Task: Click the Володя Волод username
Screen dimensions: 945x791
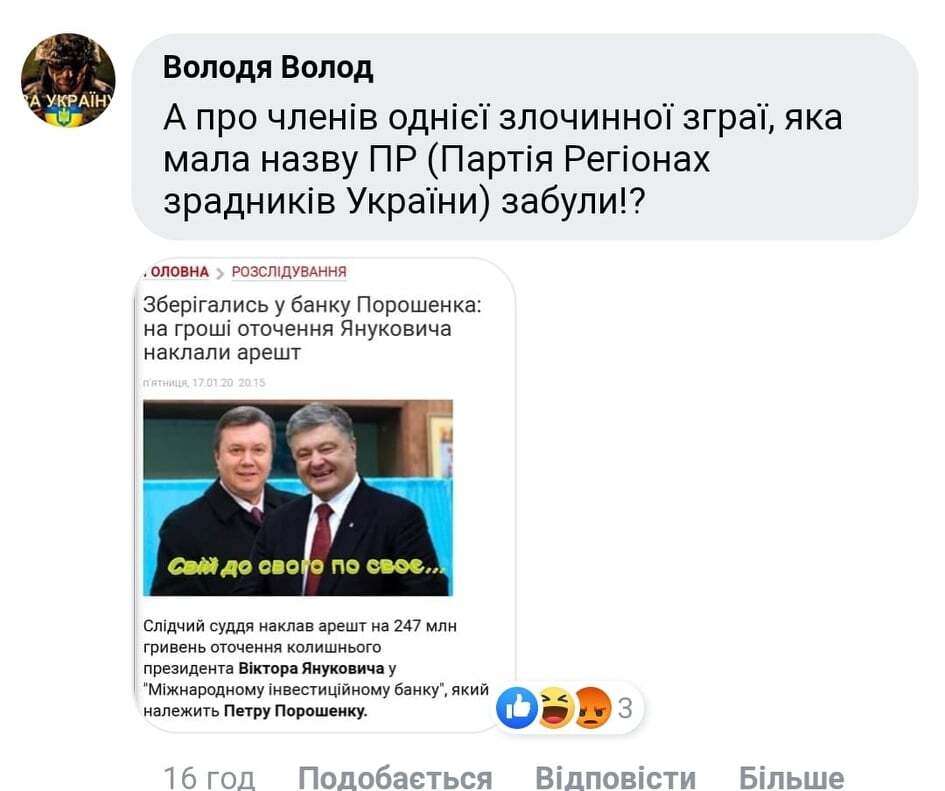Action: [x=268, y=68]
